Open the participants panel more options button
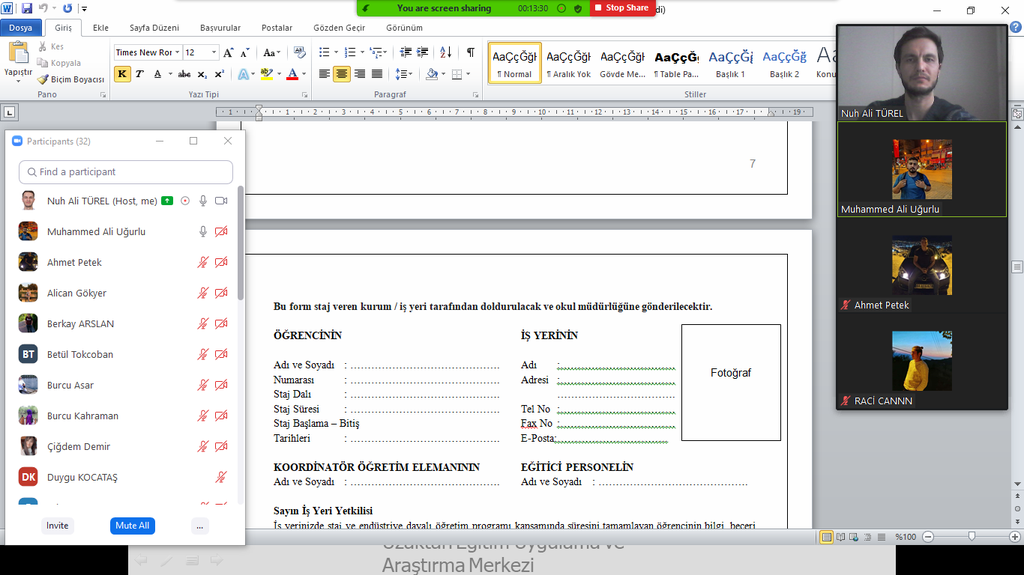 (200, 526)
